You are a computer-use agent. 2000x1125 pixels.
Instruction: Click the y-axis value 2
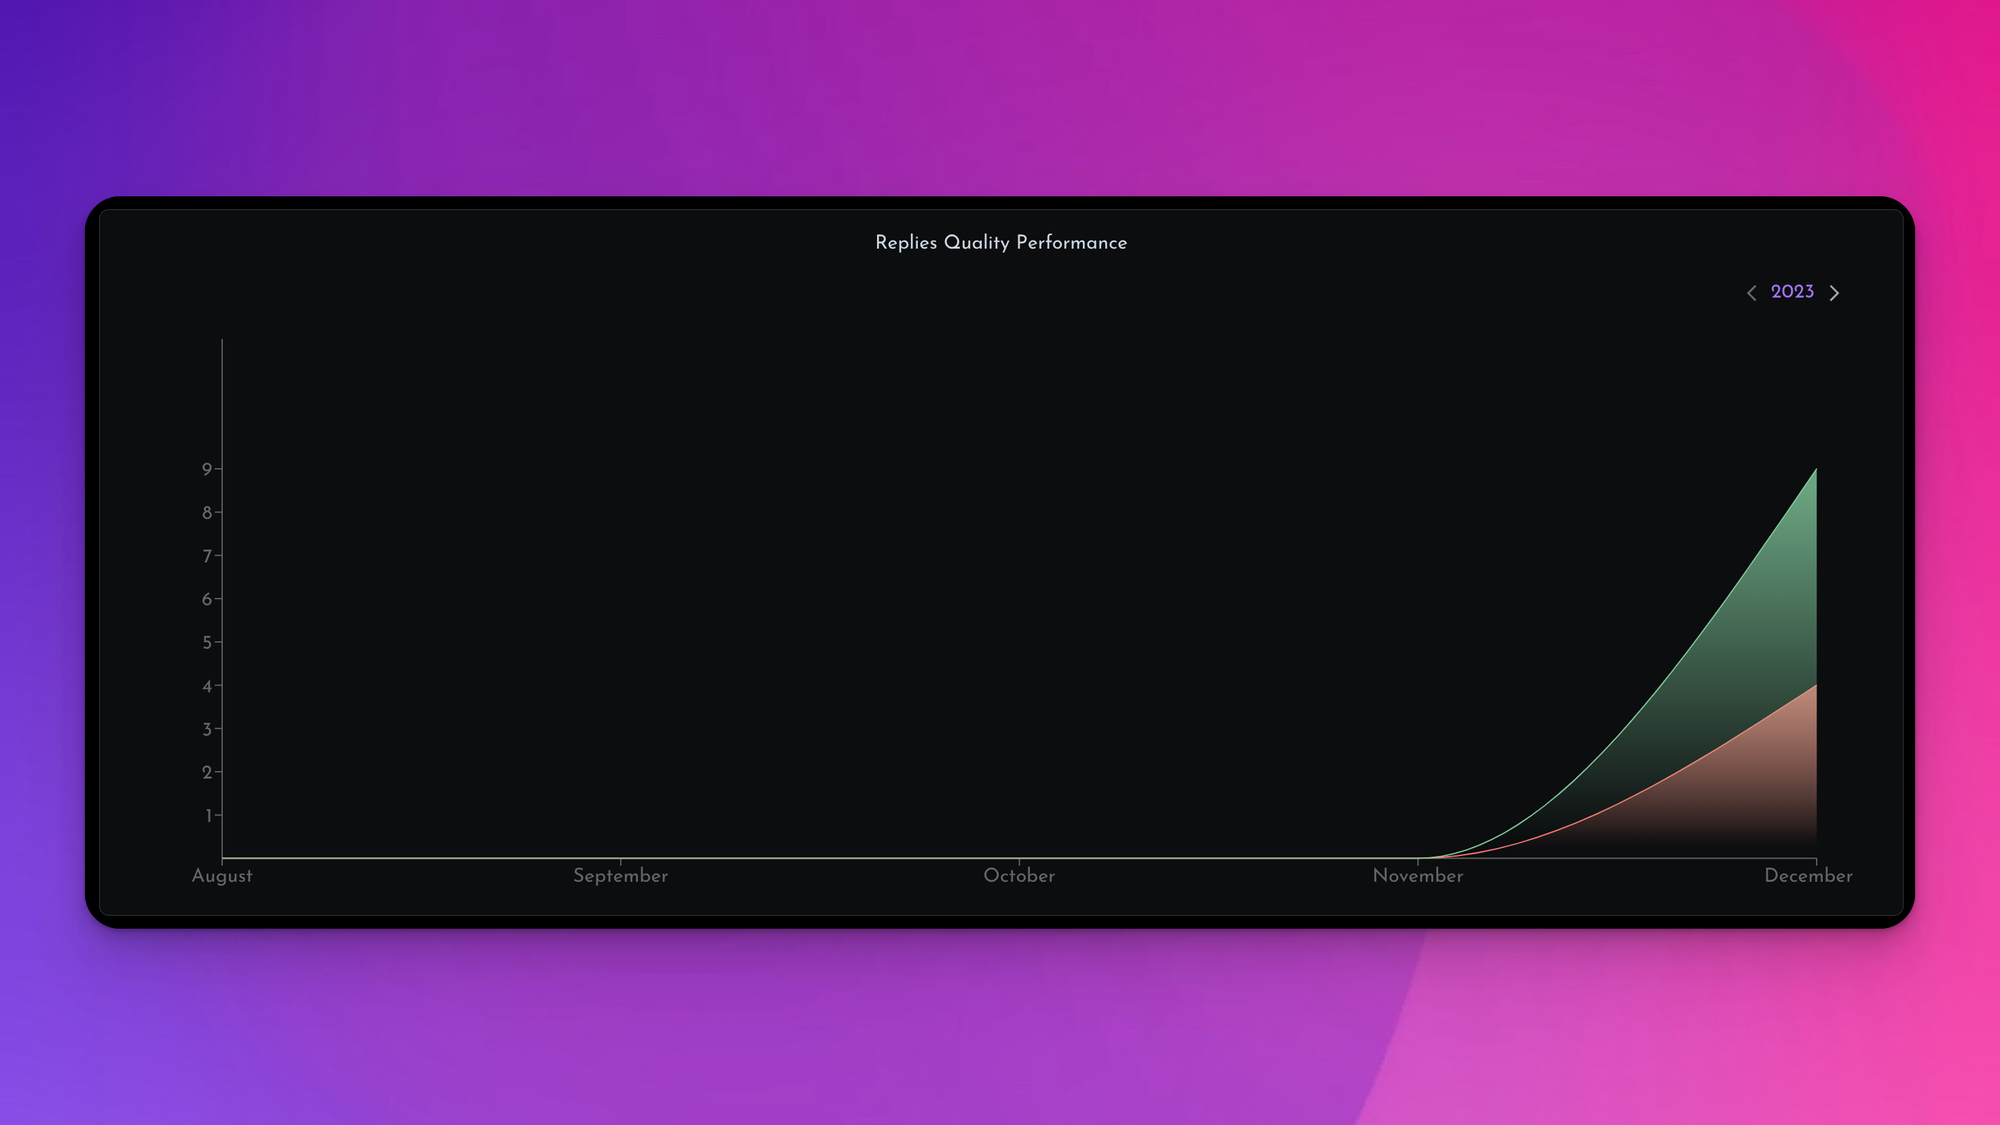[207, 772]
